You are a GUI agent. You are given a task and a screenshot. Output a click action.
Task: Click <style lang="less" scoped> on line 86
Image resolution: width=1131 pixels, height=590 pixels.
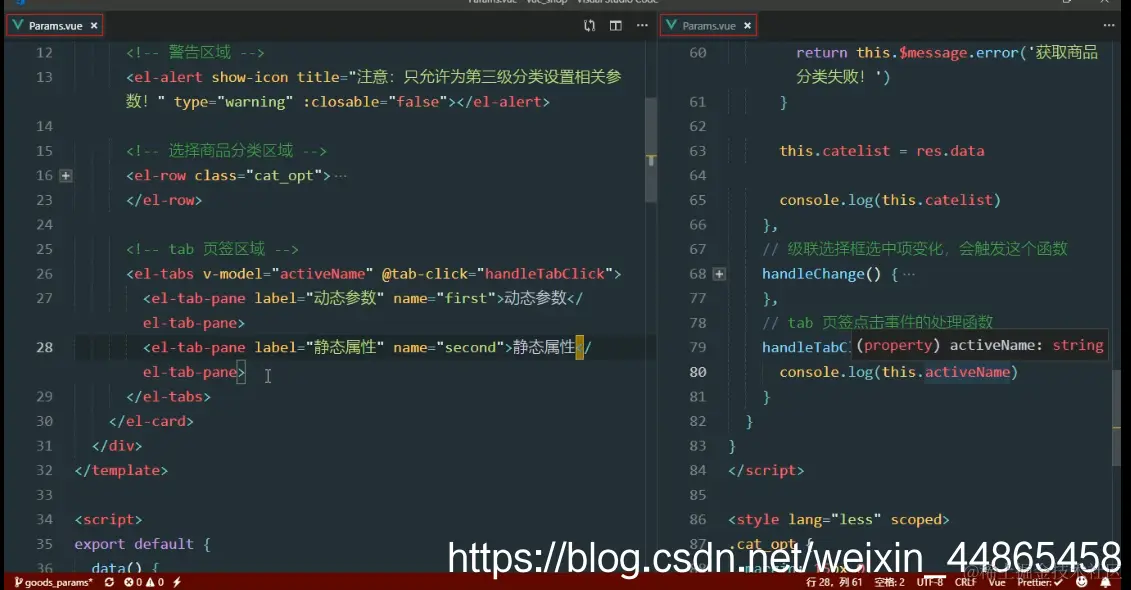(x=839, y=519)
